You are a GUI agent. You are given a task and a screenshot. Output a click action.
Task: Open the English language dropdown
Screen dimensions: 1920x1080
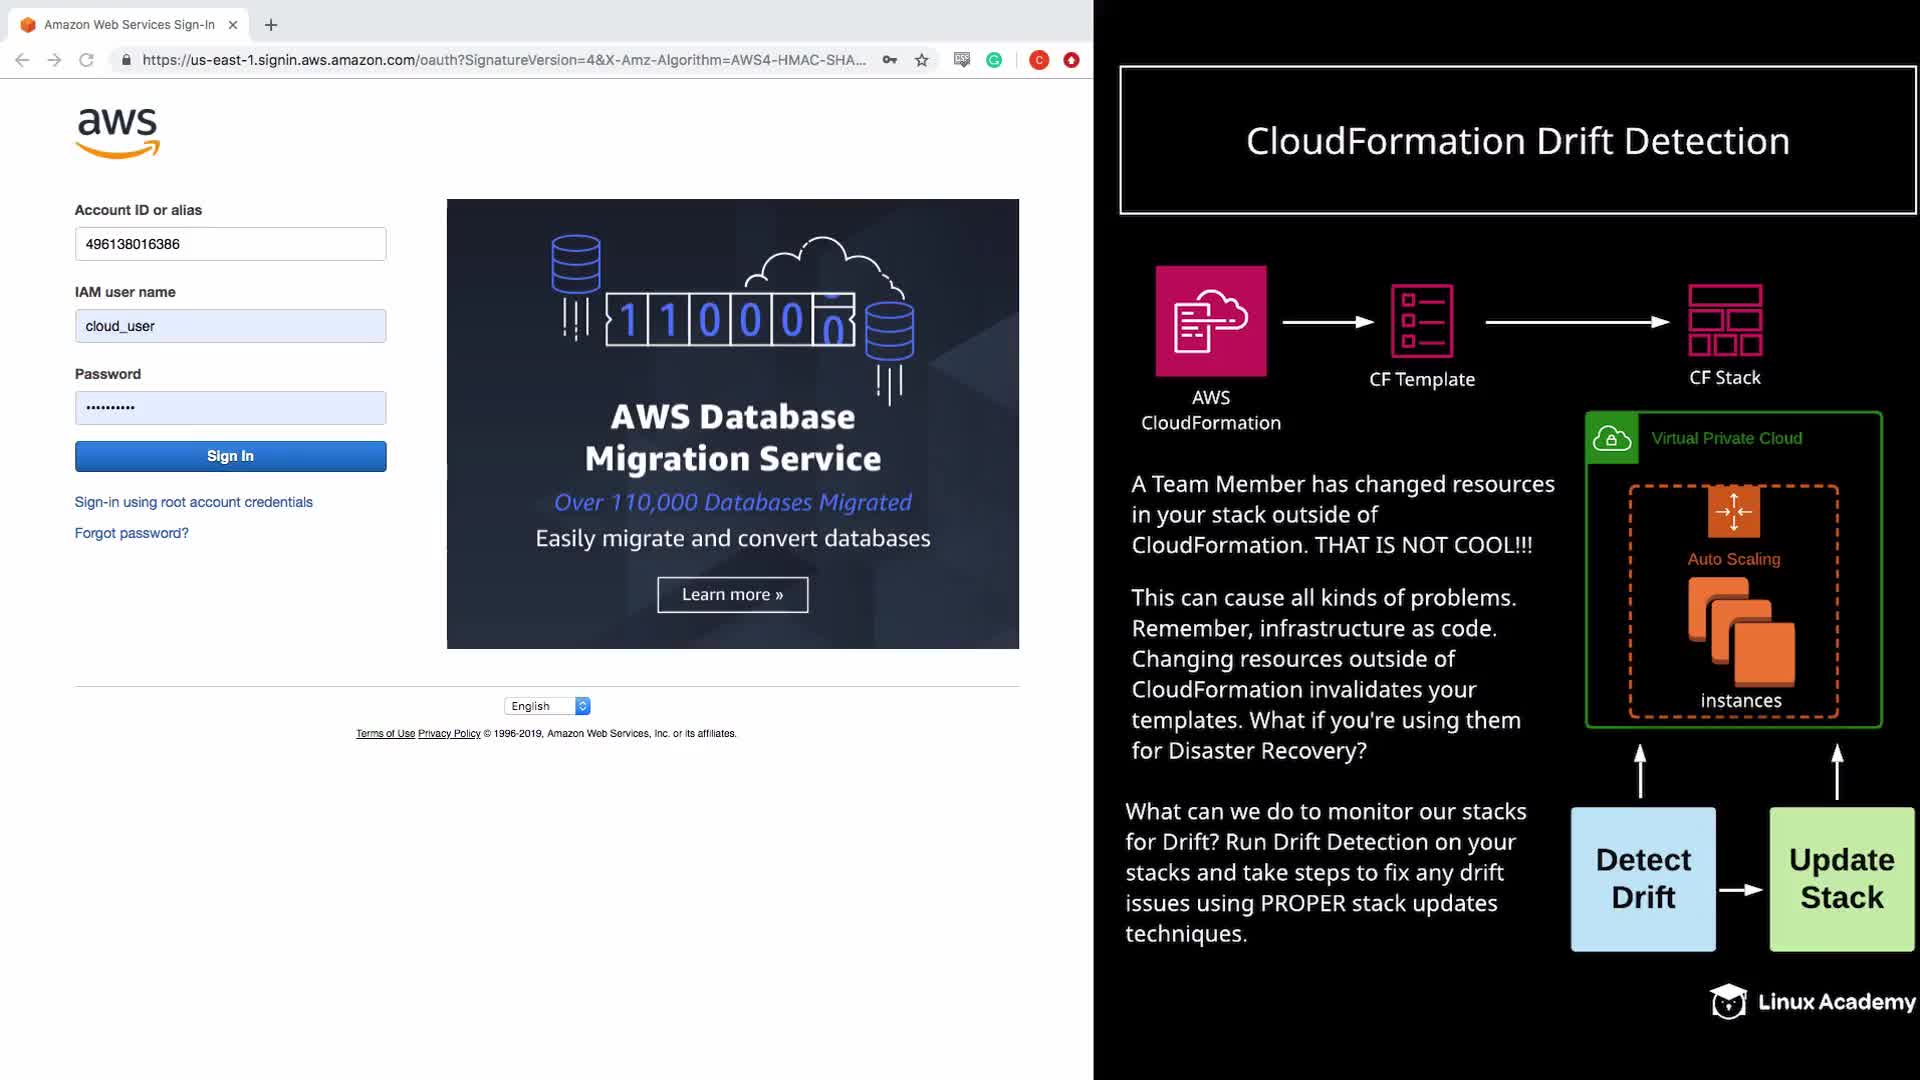click(x=547, y=706)
